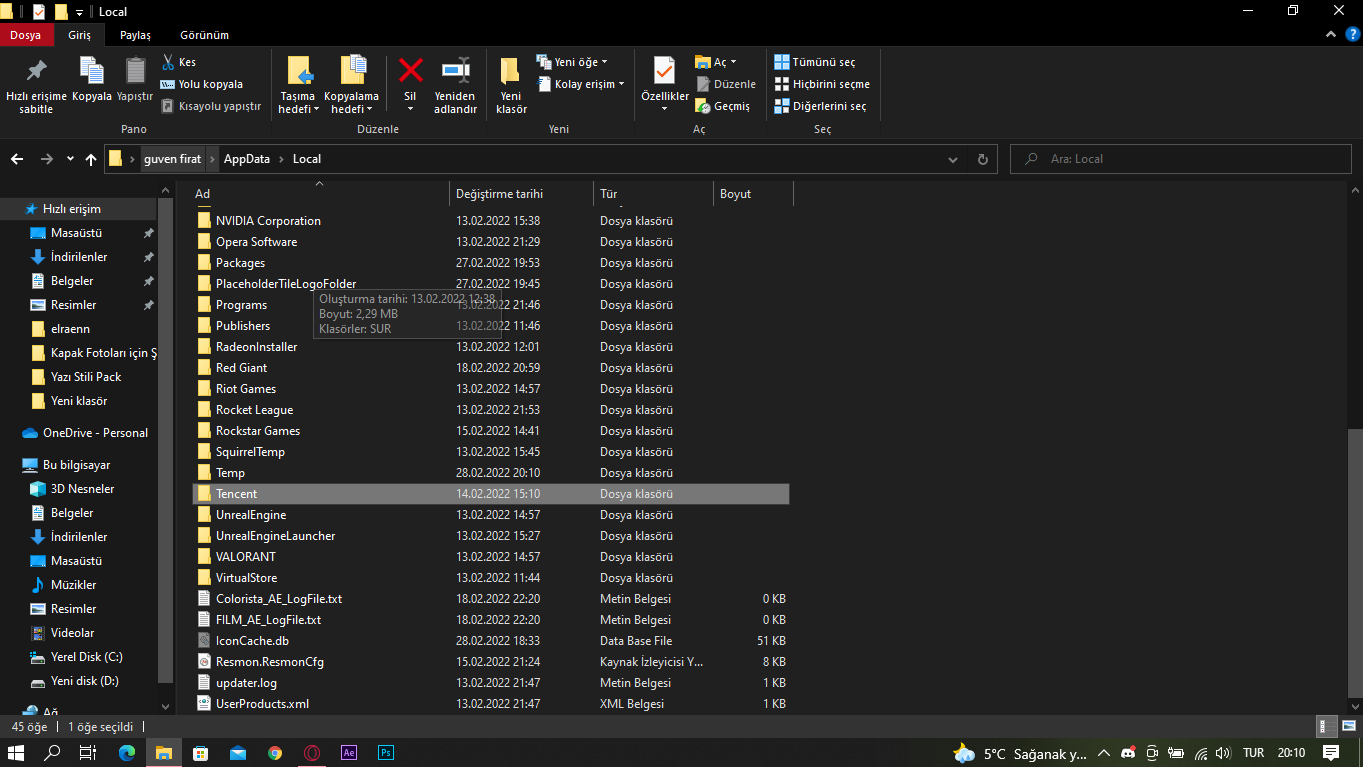The height and width of the screenshot is (767, 1363).
Task: Open the Dosya menu tab
Action: (x=26, y=35)
